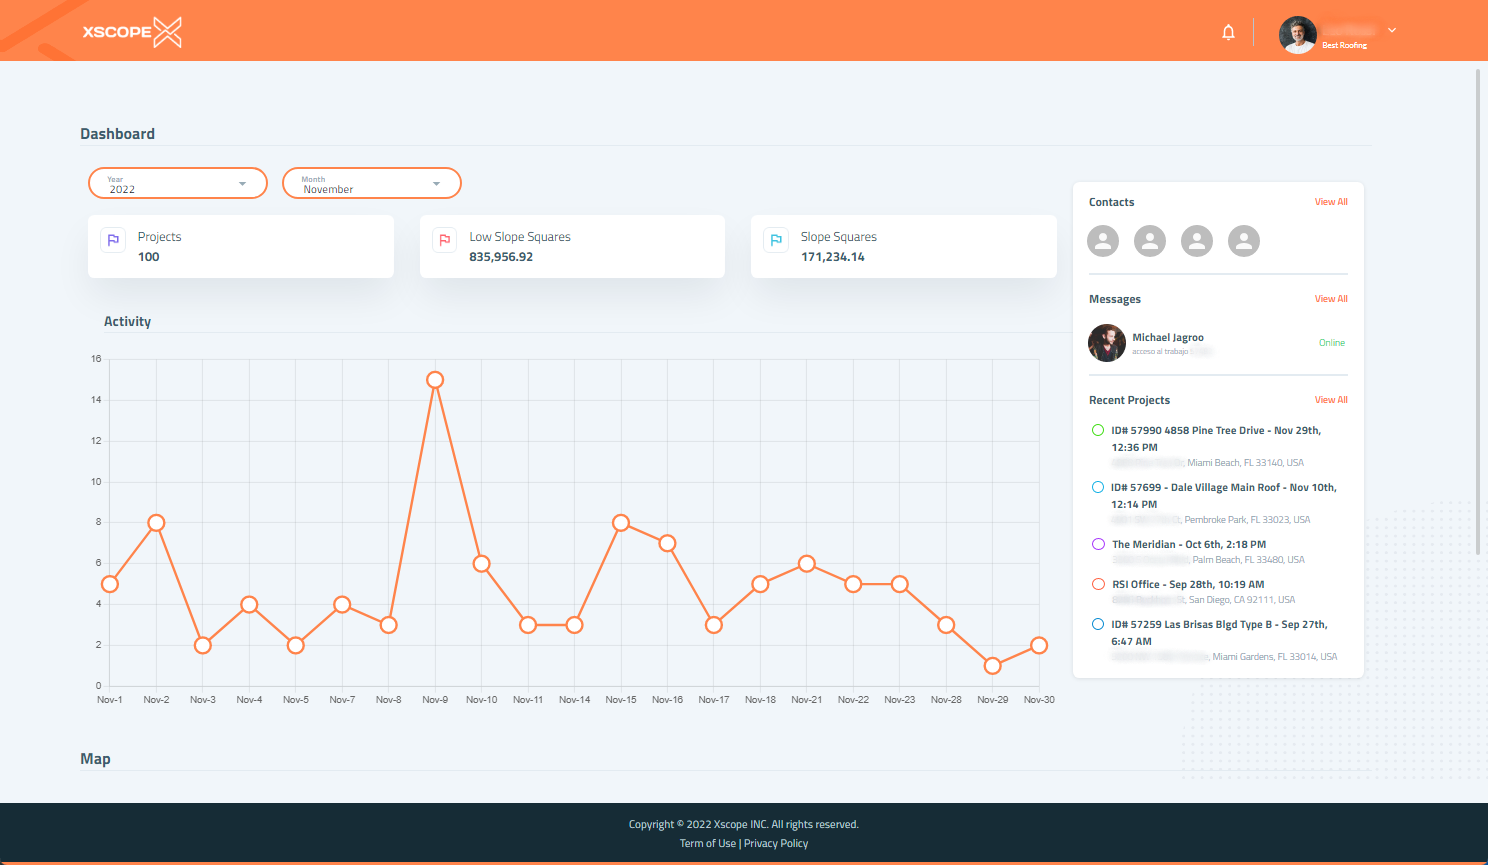Viewport: 1488px width, 865px height.
Task: Click the notification bell icon
Action: (x=1228, y=32)
